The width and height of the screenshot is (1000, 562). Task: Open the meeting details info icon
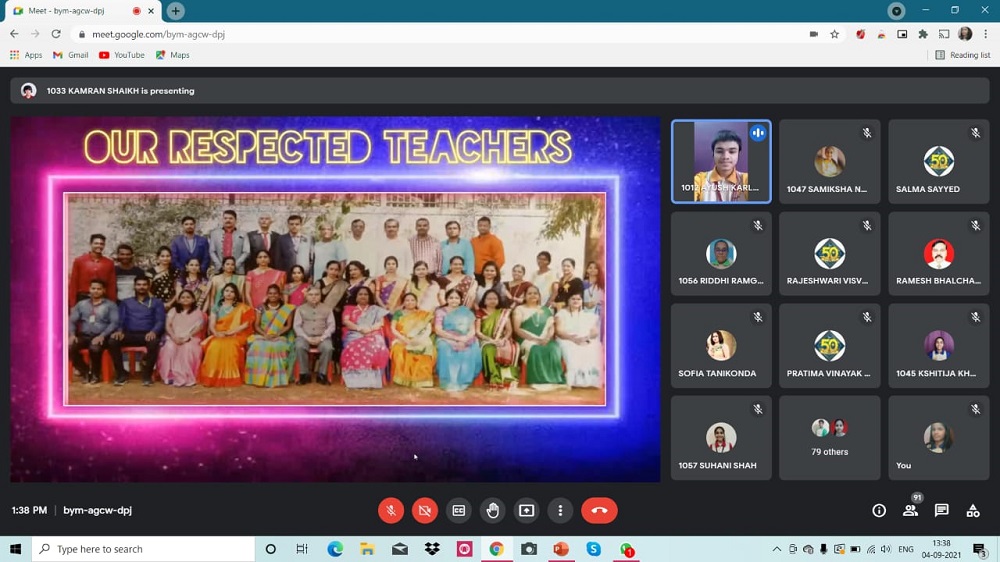pos(879,510)
